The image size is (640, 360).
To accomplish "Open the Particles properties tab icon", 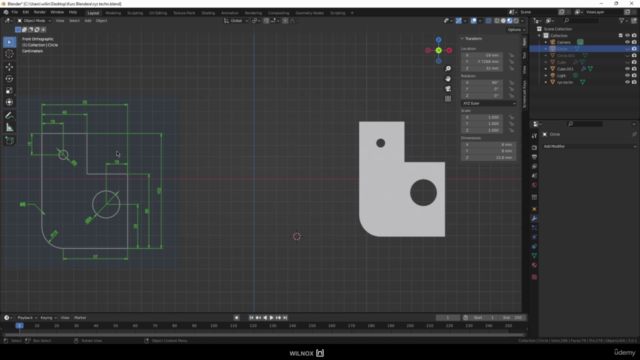I will (534, 228).
